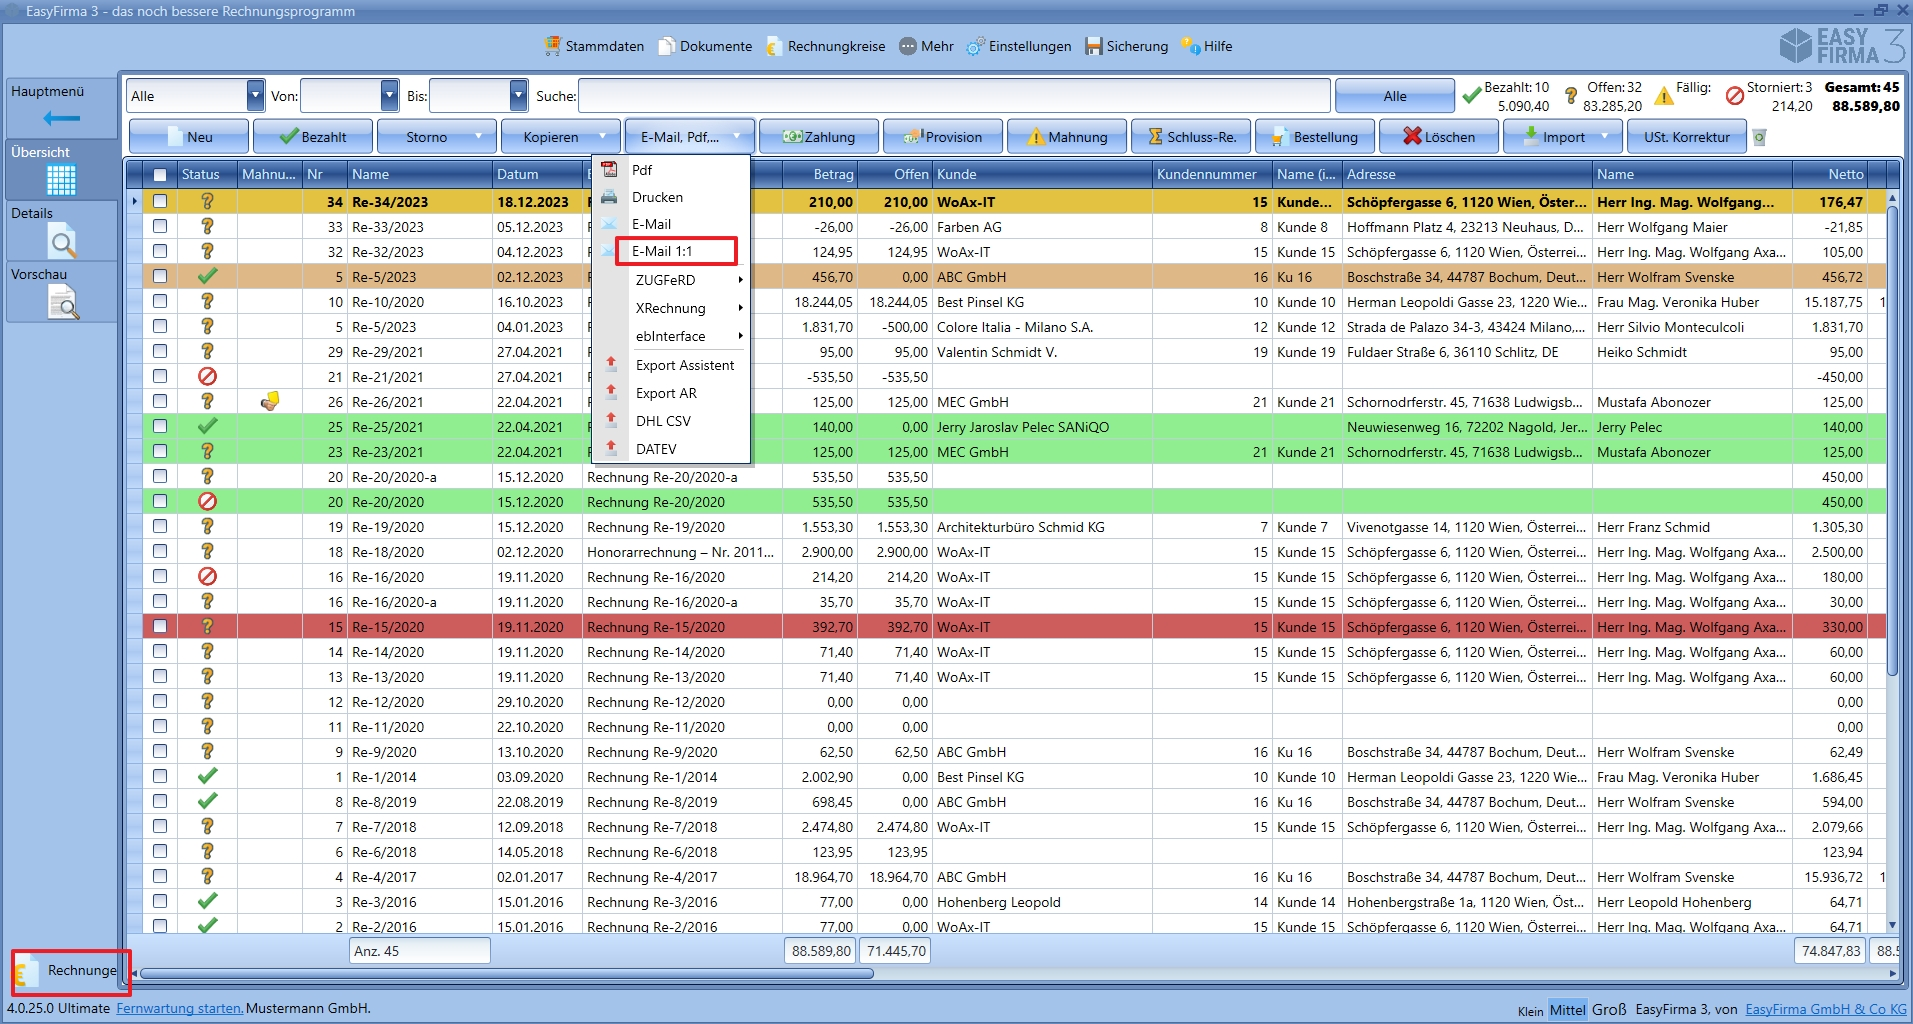
Task: Open the Von date dropdown
Action: (x=390, y=96)
